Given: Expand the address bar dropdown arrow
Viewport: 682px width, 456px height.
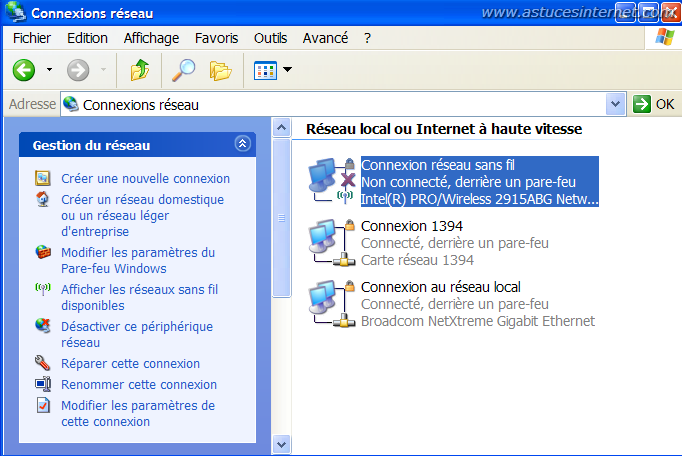Looking at the screenshot, I should tap(616, 104).
